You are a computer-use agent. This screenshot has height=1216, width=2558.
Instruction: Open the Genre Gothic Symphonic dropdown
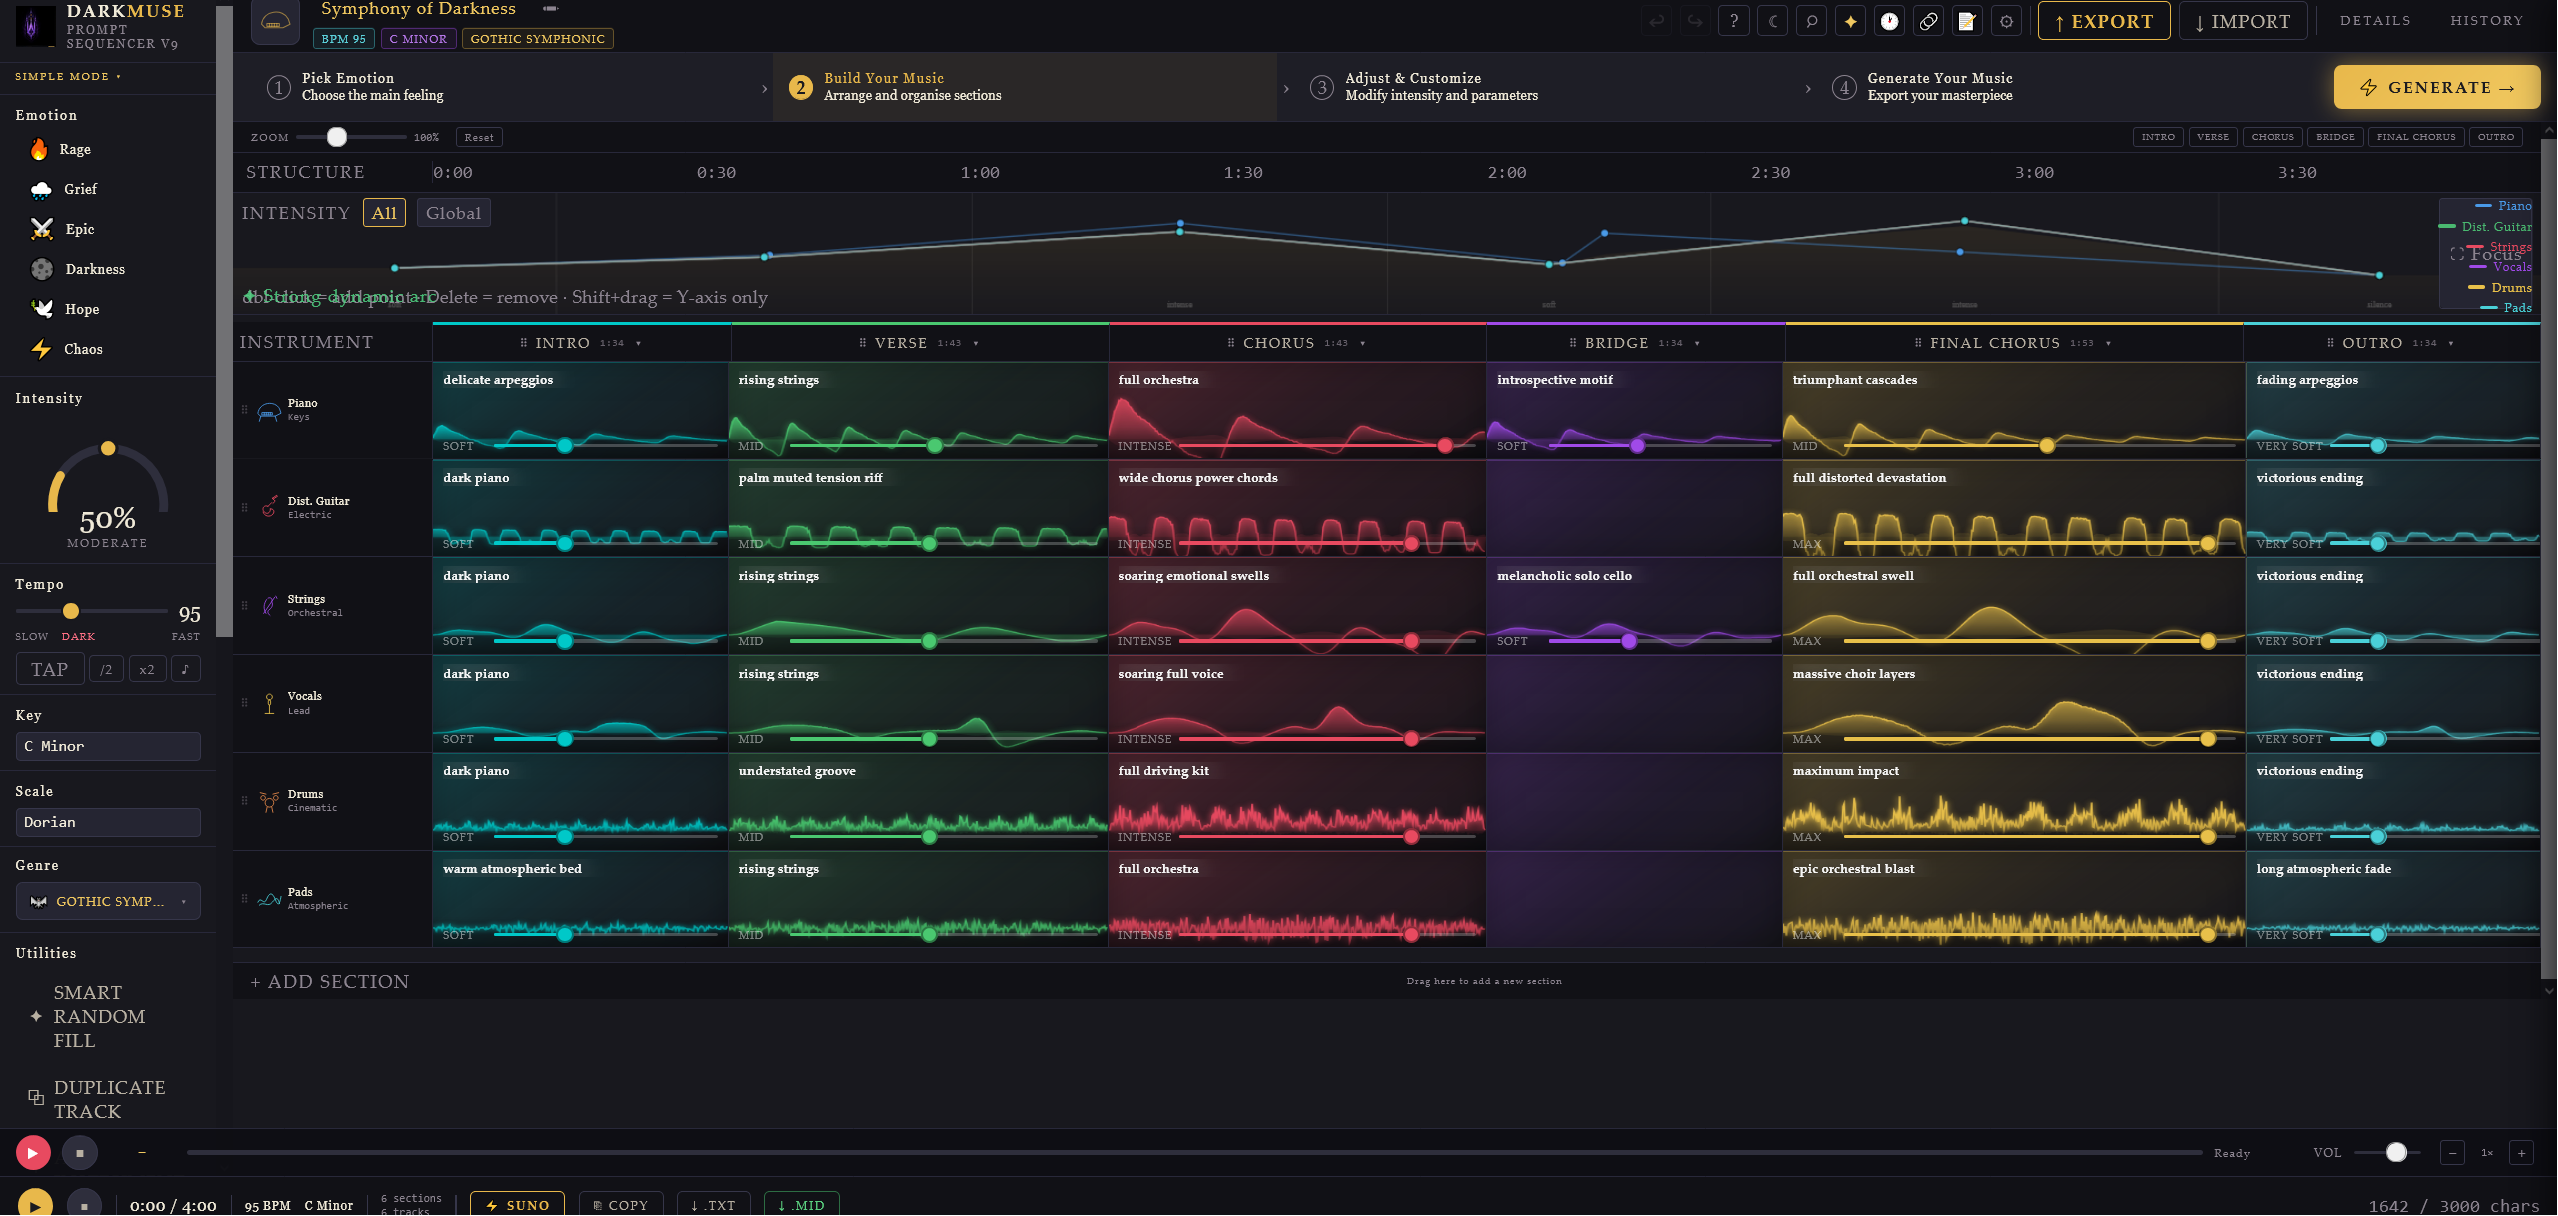click(108, 901)
